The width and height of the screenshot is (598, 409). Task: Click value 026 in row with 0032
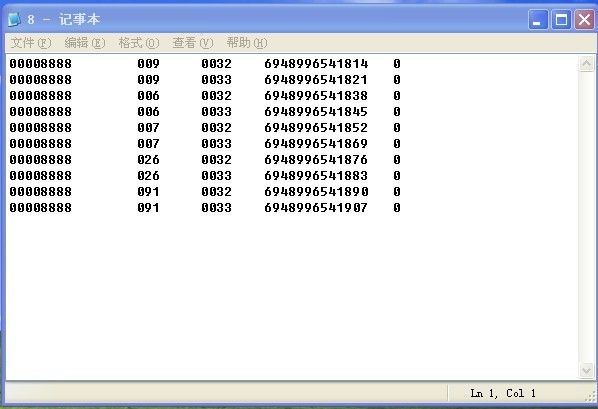(148, 160)
